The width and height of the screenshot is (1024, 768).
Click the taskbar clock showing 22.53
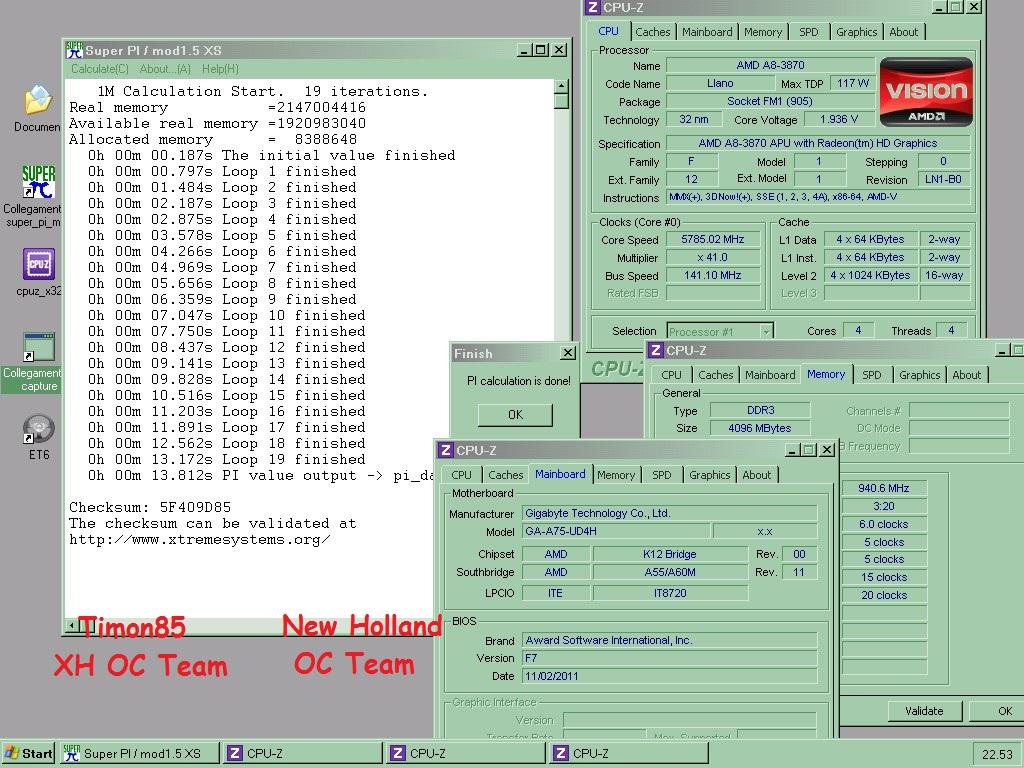click(x=997, y=754)
